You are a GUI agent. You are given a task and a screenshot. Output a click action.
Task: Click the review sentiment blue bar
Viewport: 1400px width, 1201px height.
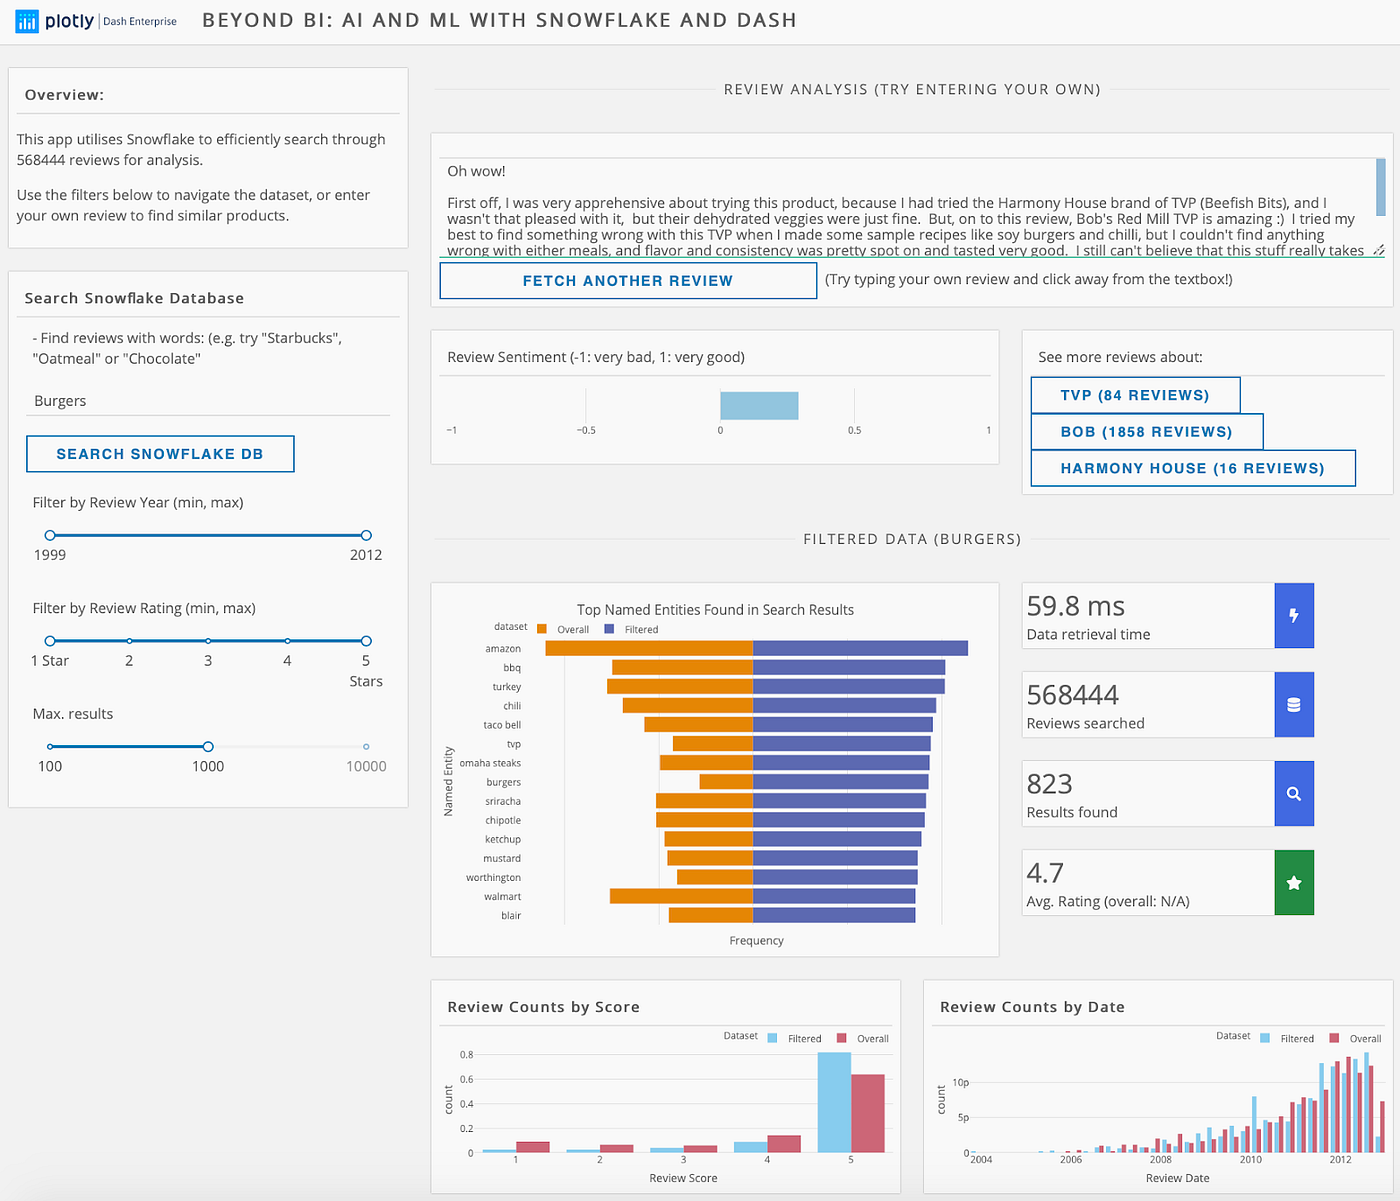click(x=759, y=406)
